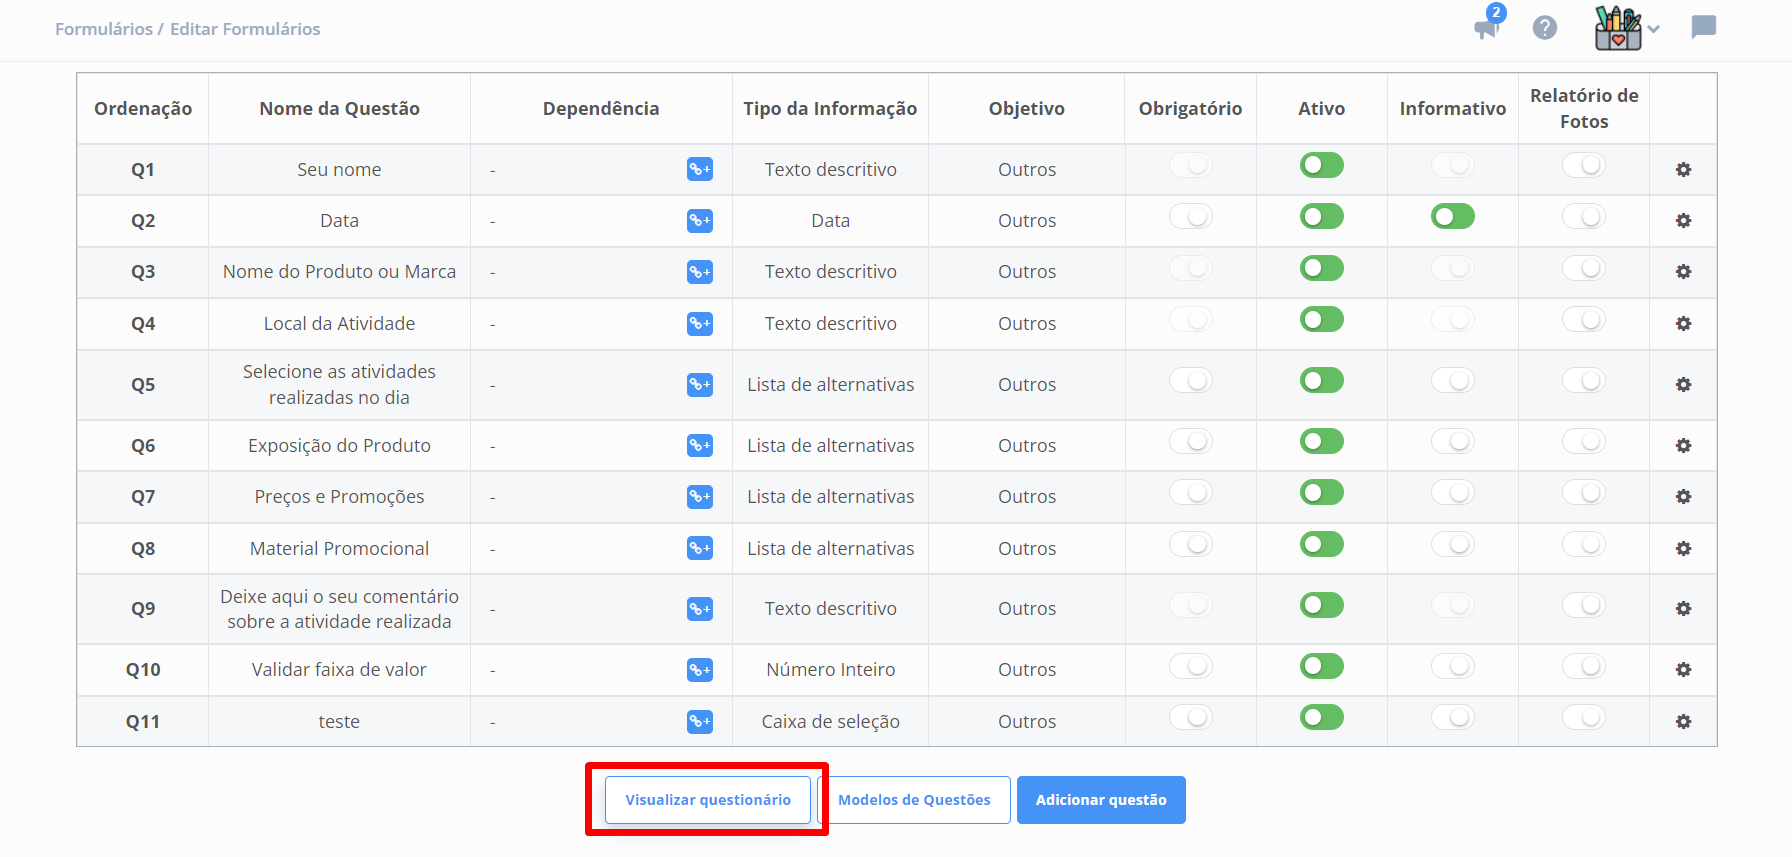
Task: Enable Obrigatório toggle for Q6
Action: pyautogui.click(x=1190, y=442)
